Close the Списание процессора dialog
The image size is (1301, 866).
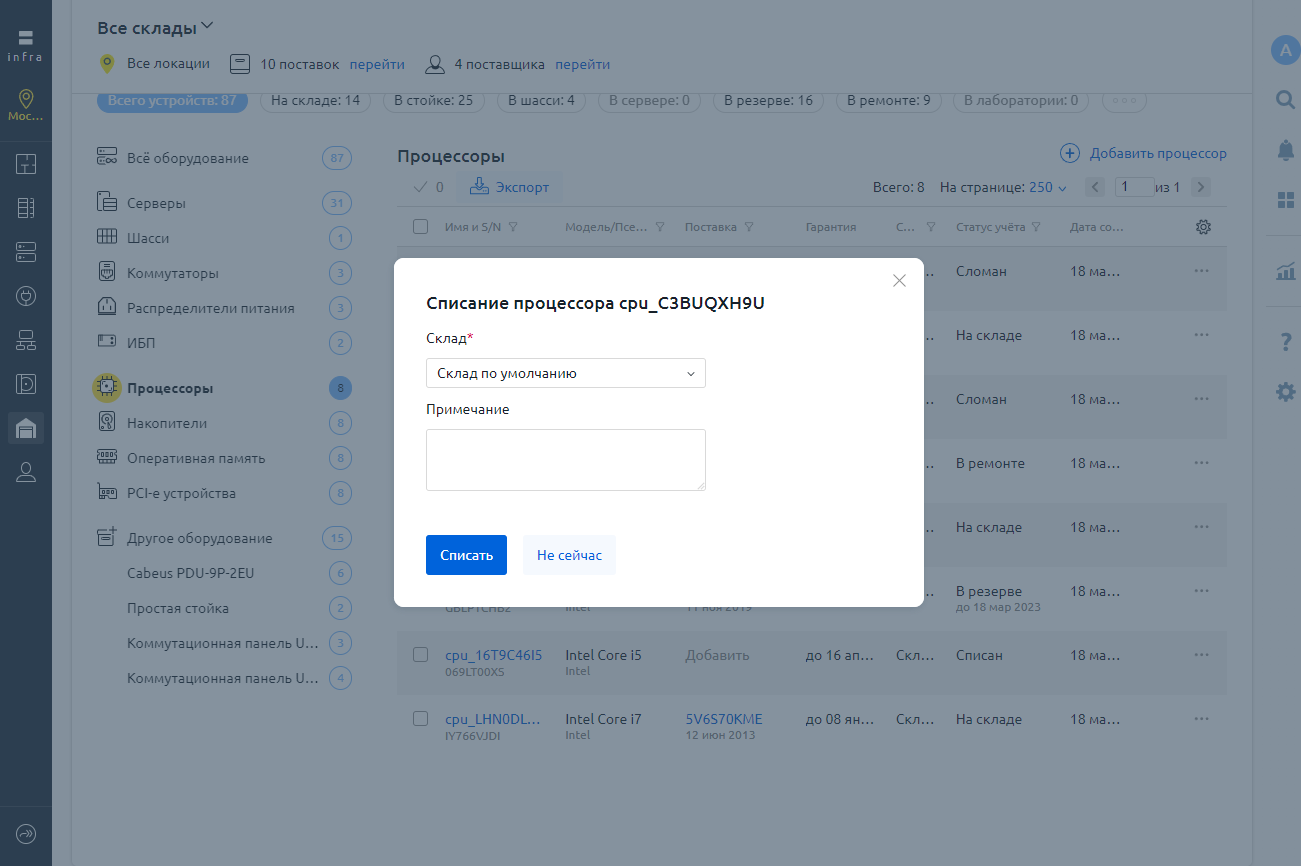(x=899, y=281)
